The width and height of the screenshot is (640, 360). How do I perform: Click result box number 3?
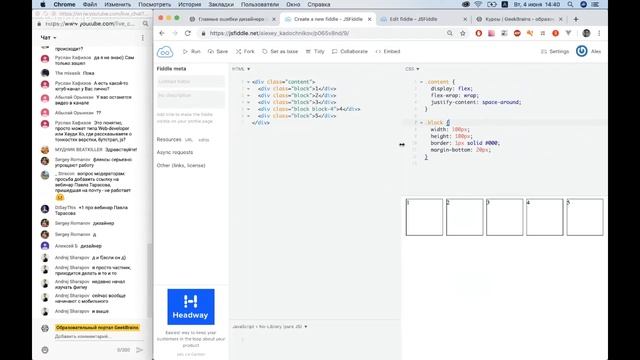[504, 217]
